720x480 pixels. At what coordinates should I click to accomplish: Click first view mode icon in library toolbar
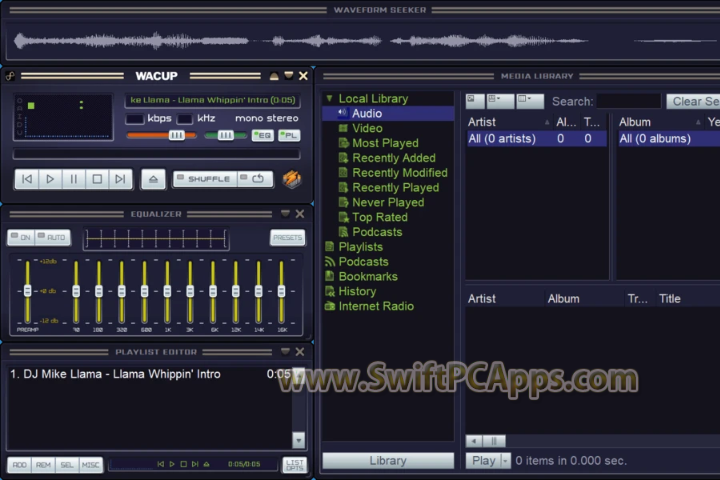click(x=475, y=101)
